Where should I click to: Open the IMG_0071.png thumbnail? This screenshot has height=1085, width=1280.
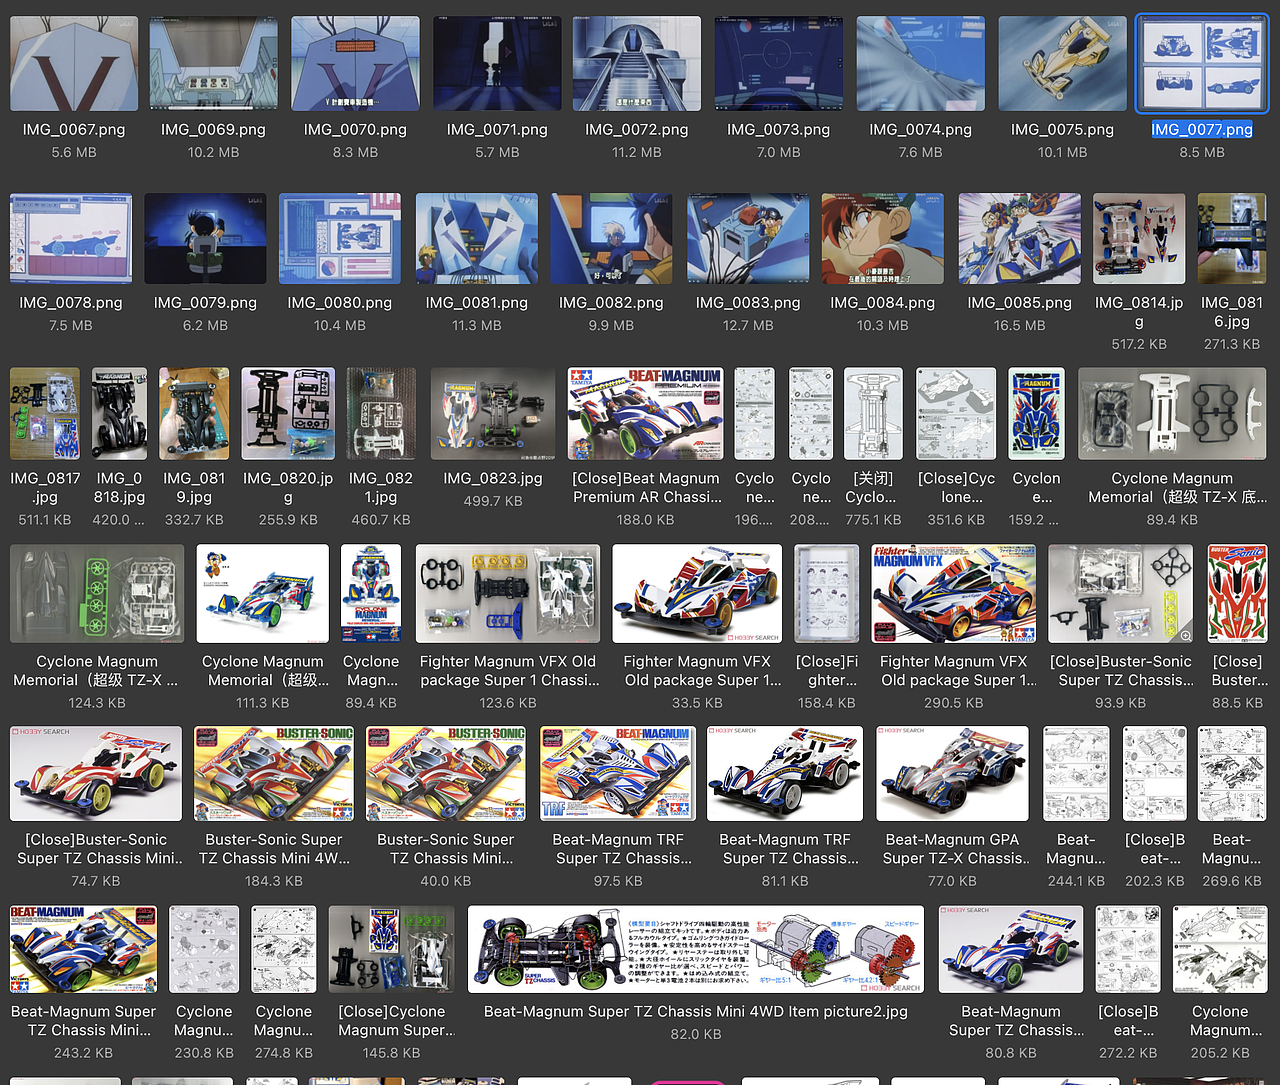click(497, 63)
